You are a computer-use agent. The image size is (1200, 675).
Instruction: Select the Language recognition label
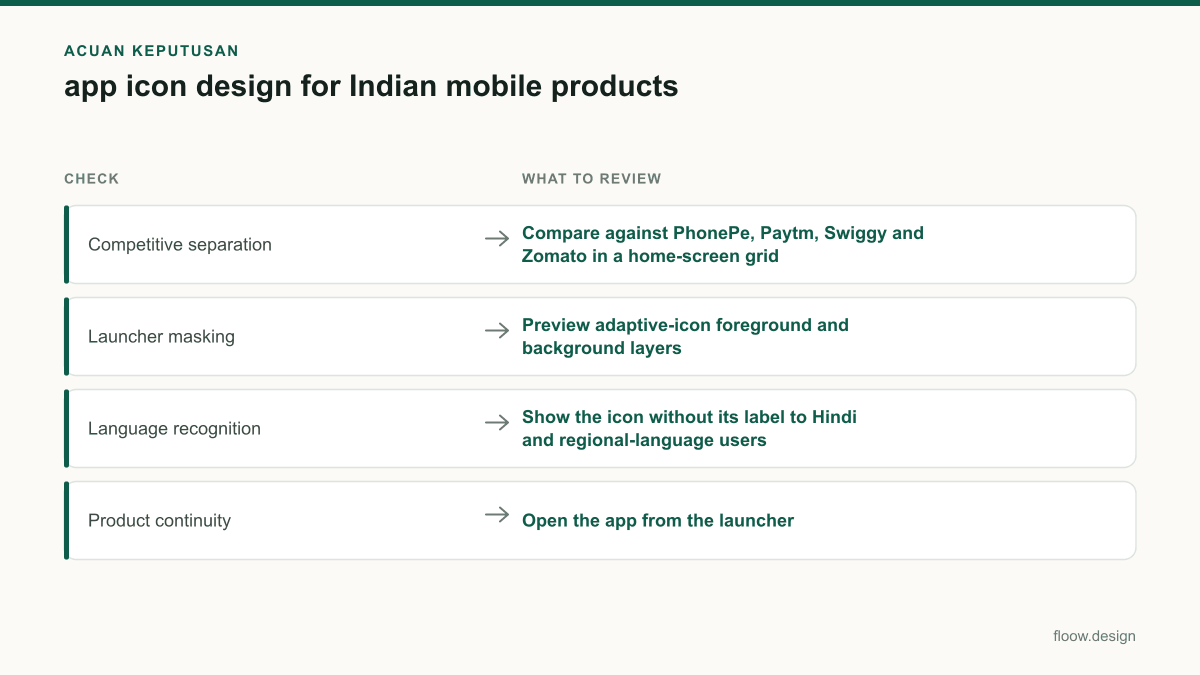(x=174, y=428)
